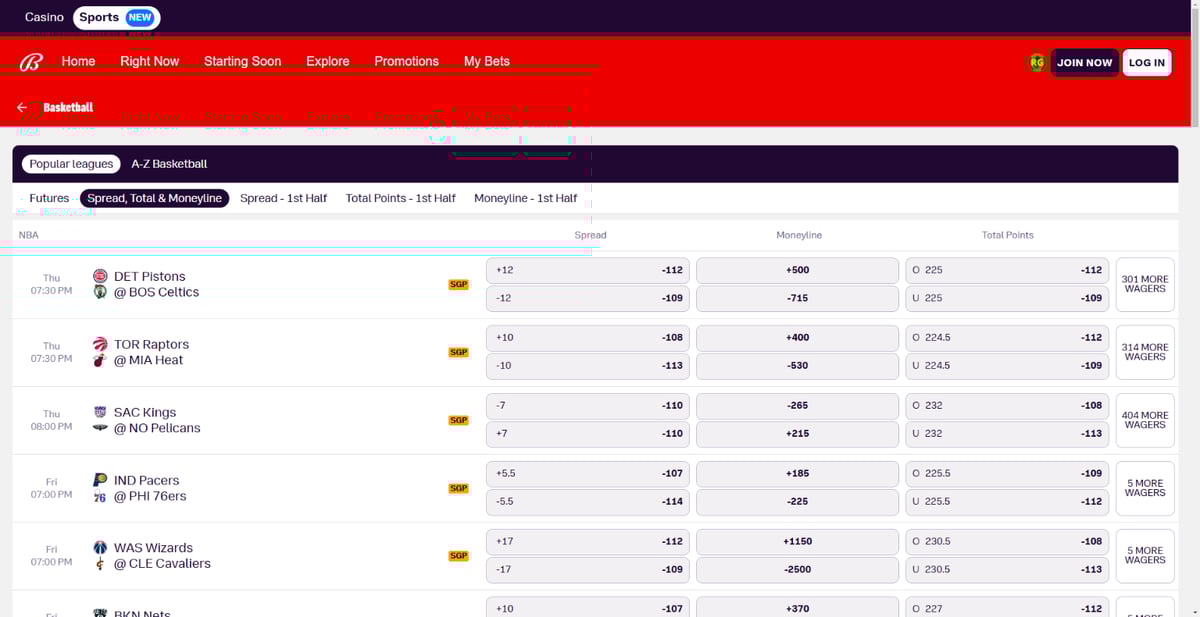Click the NO Pelicans team logo

point(100,428)
